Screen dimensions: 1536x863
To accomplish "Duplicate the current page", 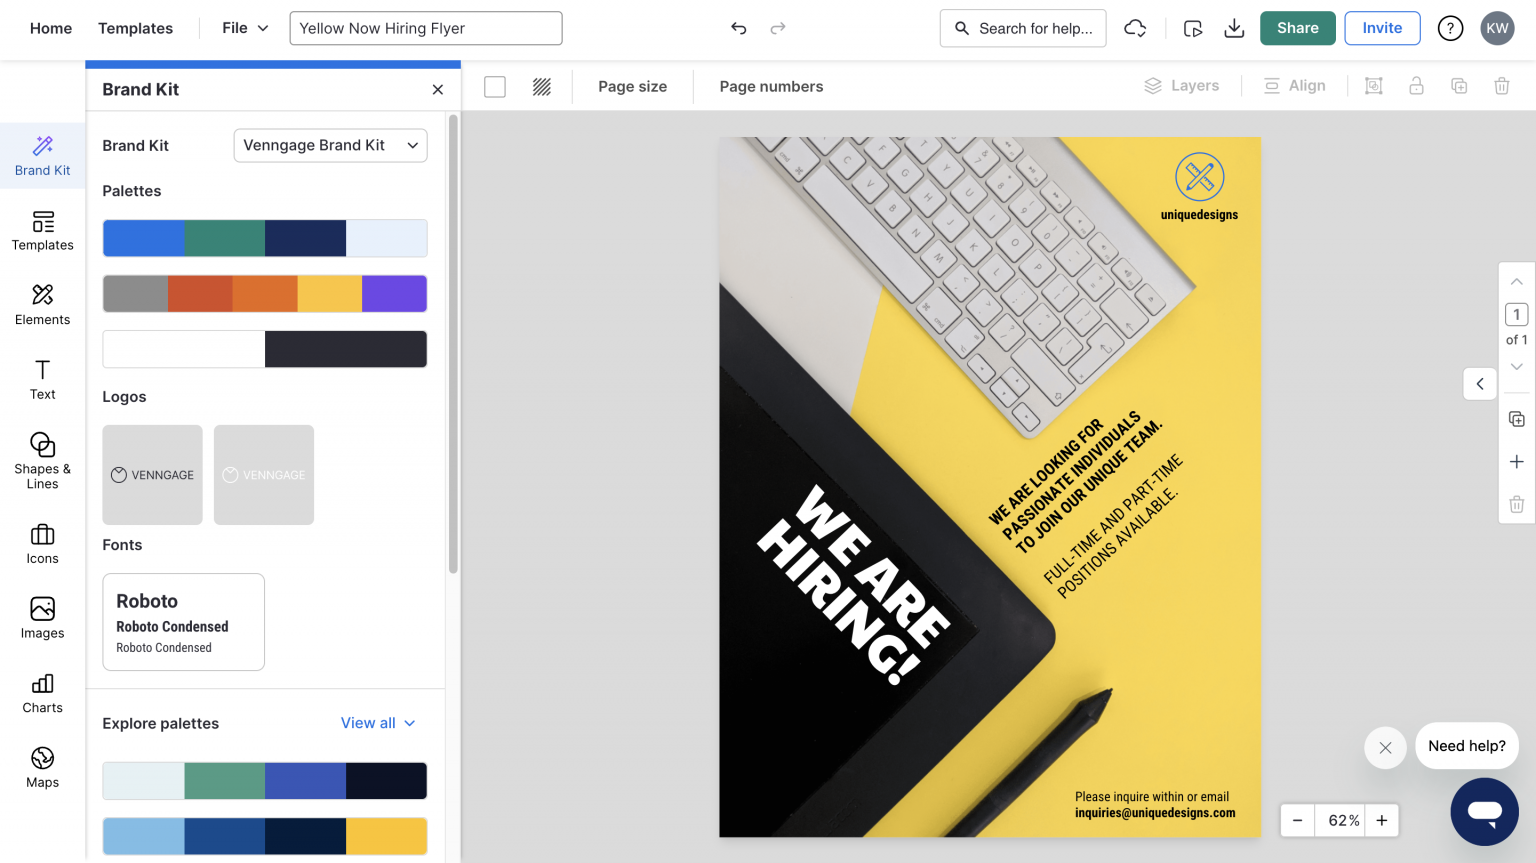I will [1516, 418].
